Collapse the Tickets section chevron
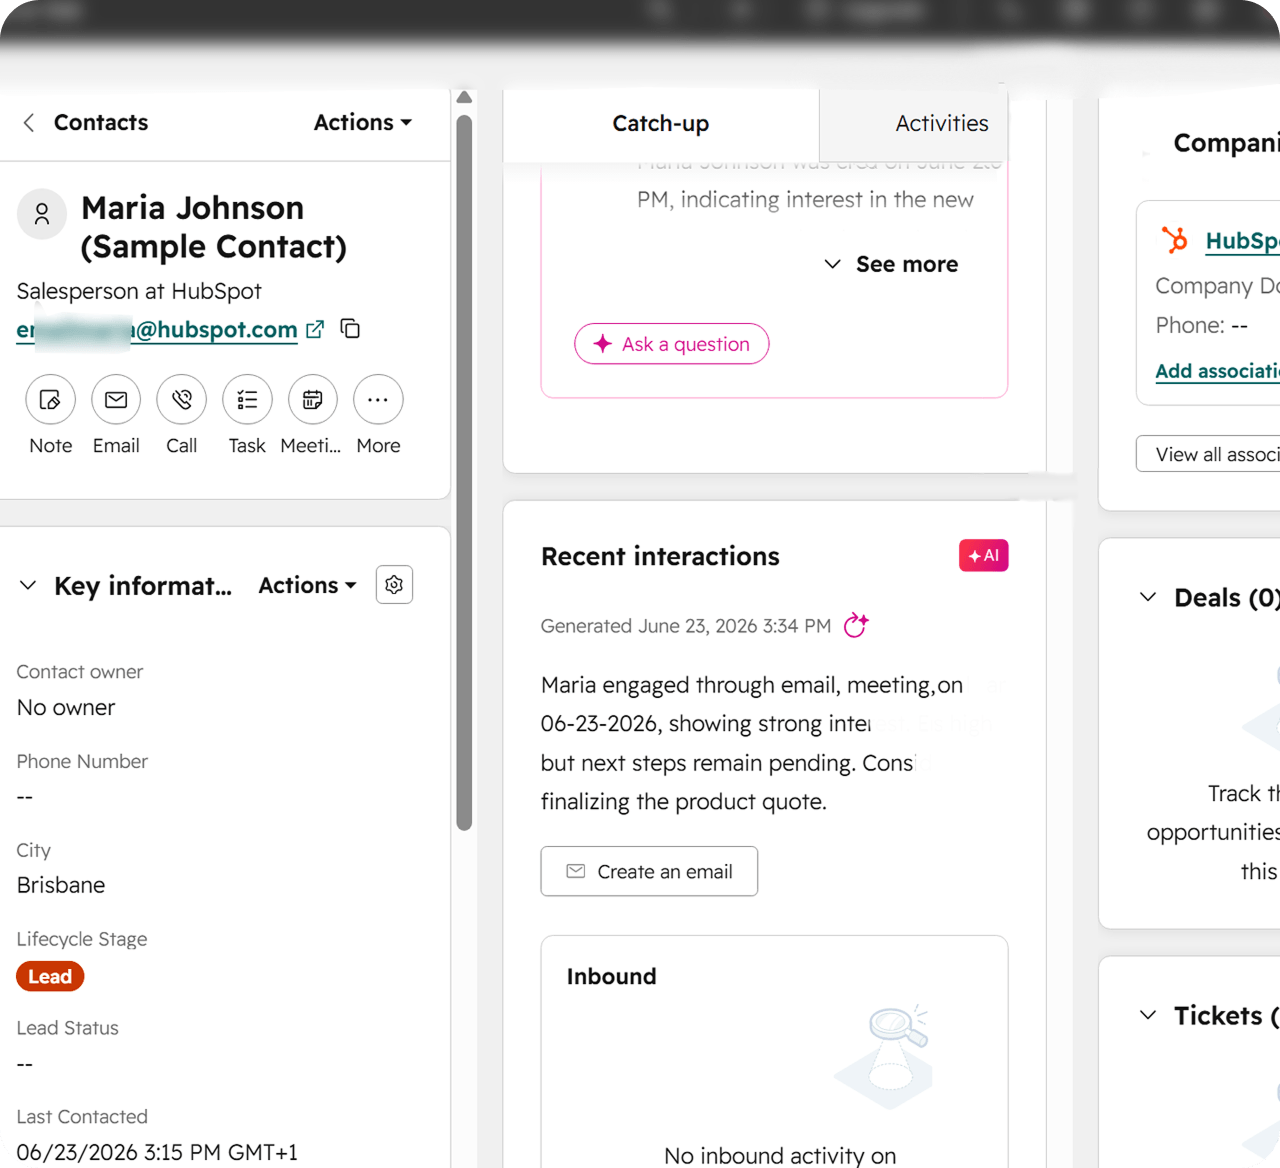The width and height of the screenshot is (1280, 1168). (x=1148, y=1015)
